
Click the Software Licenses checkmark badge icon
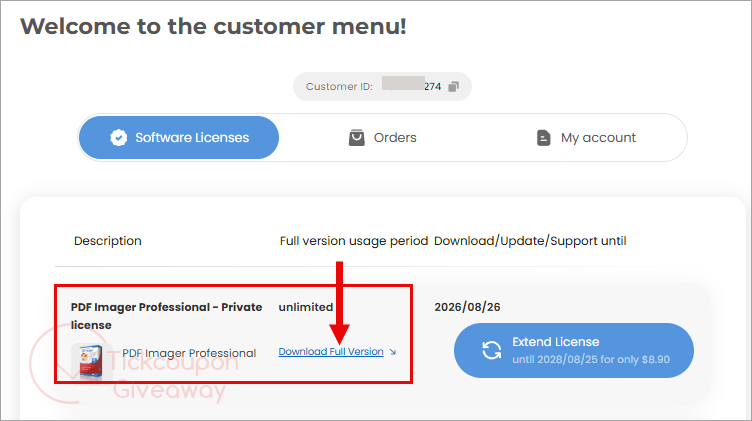(118, 138)
